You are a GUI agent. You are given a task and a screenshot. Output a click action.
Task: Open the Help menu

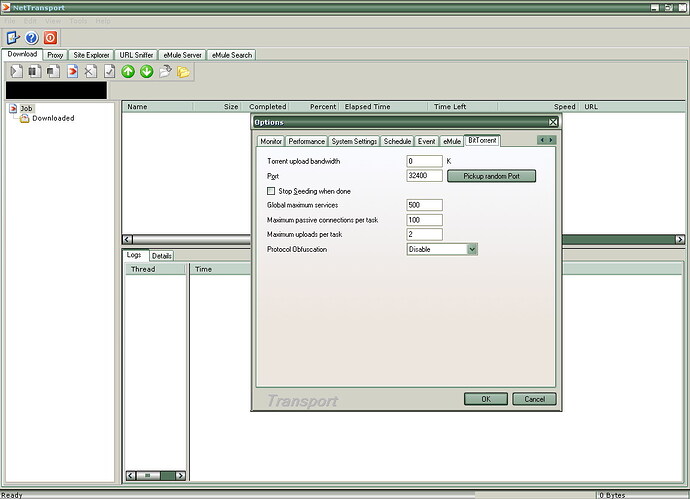(x=103, y=21)
